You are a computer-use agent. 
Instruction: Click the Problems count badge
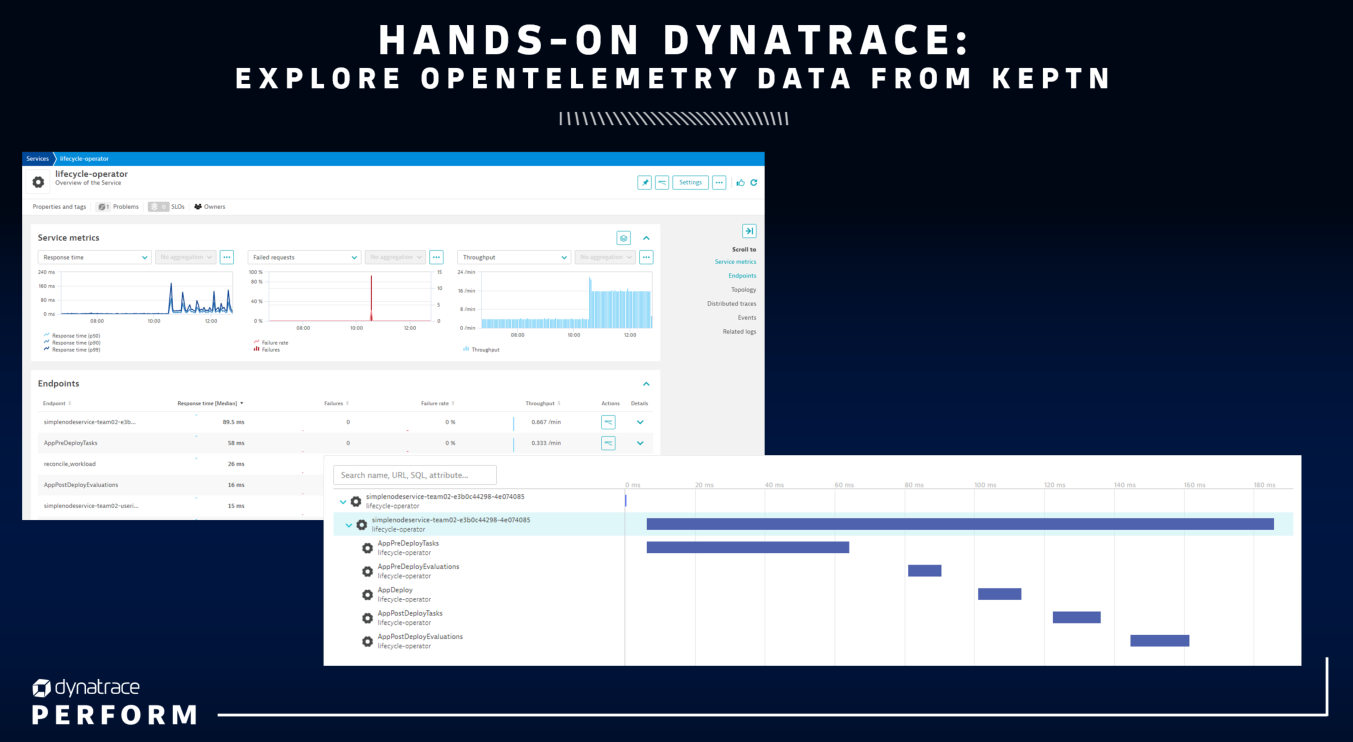coord(103,207)
